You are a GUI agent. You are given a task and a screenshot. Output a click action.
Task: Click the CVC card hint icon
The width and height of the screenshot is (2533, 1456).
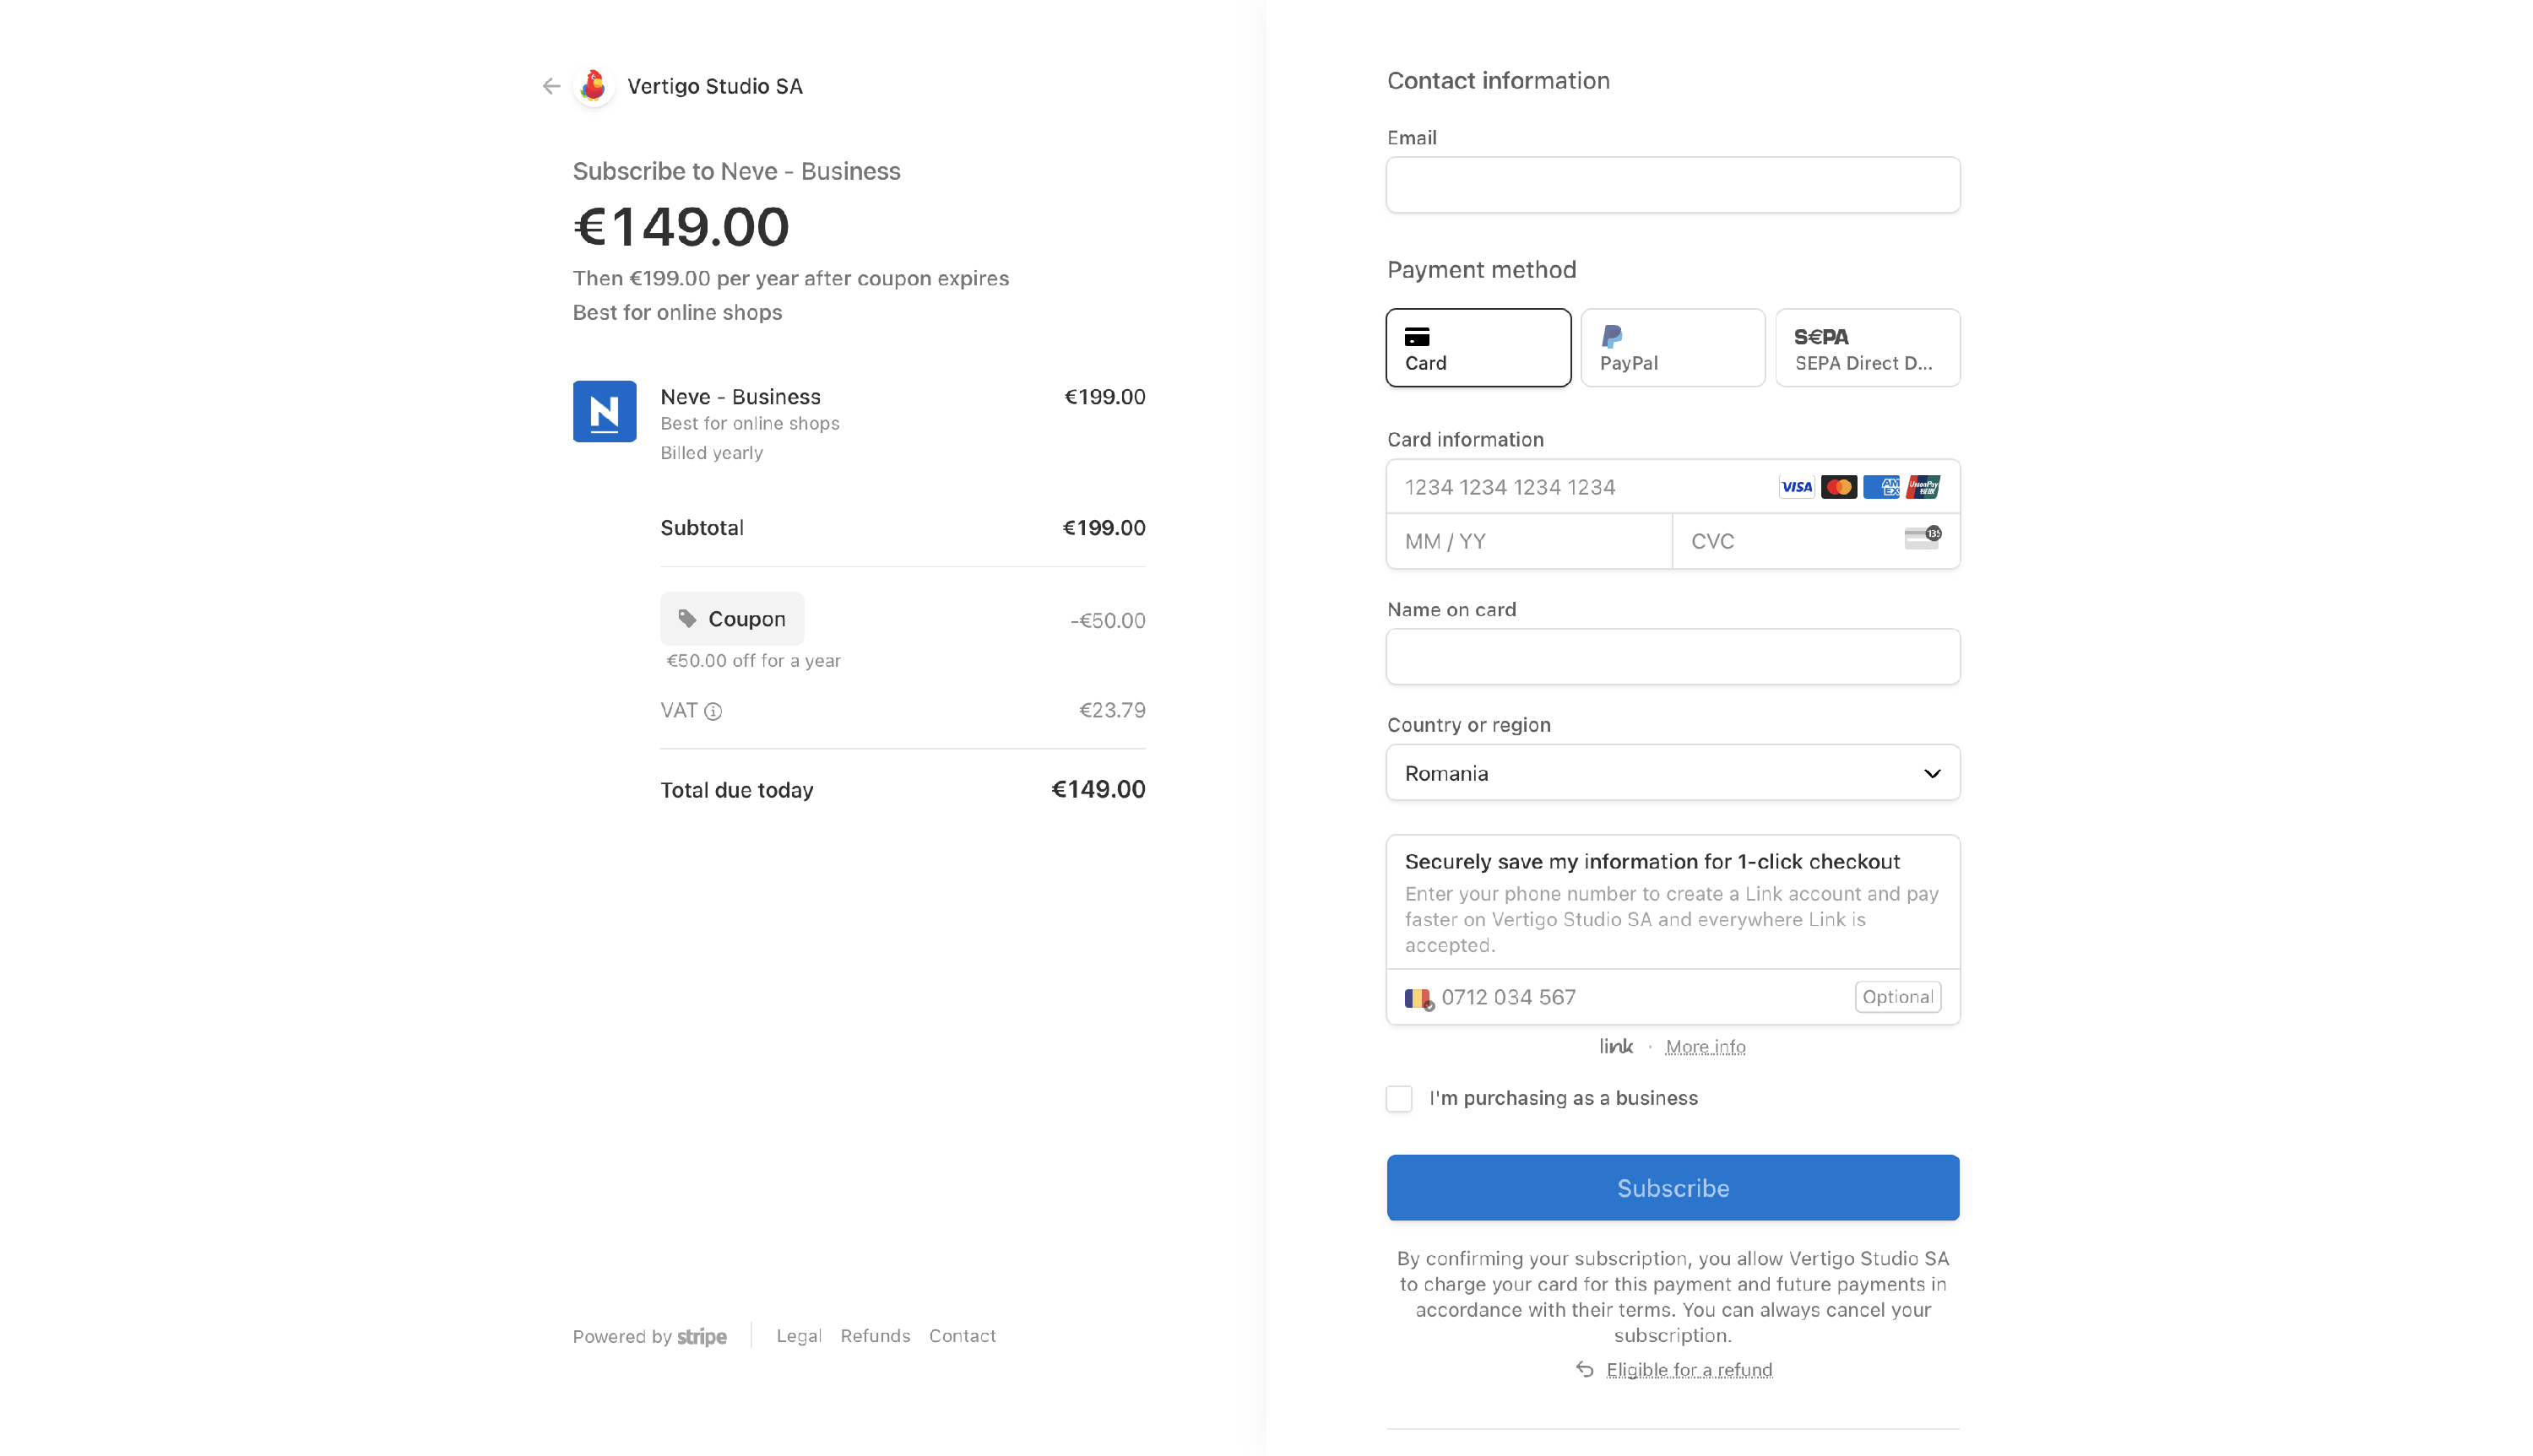(1922, 539)
